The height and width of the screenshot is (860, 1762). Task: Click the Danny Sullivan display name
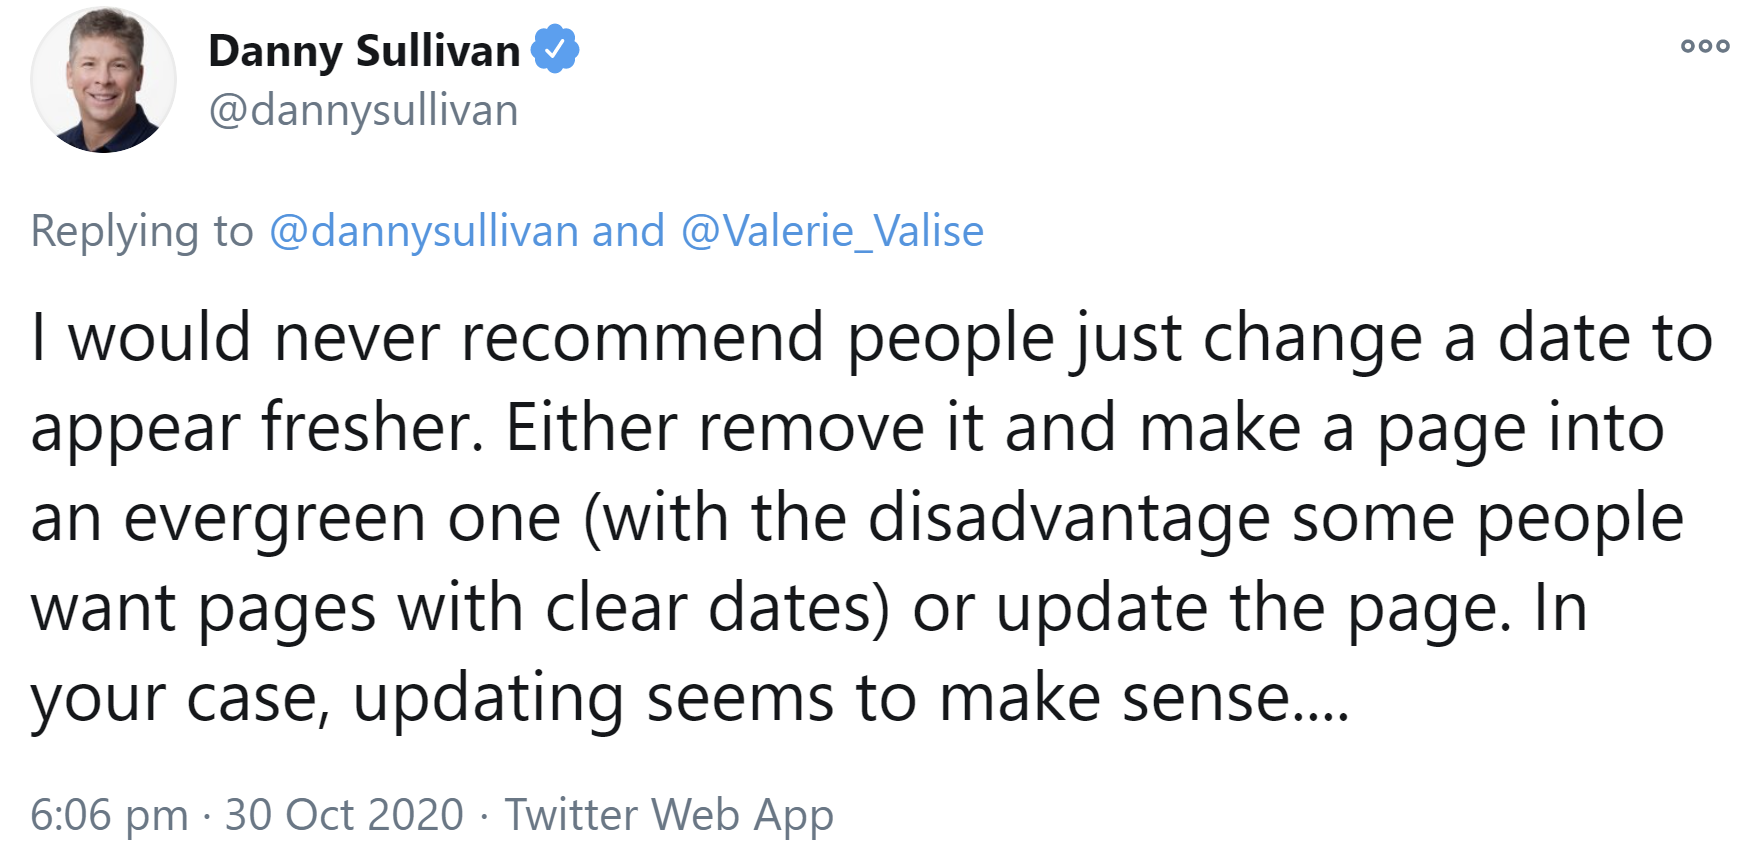(364, 51)
